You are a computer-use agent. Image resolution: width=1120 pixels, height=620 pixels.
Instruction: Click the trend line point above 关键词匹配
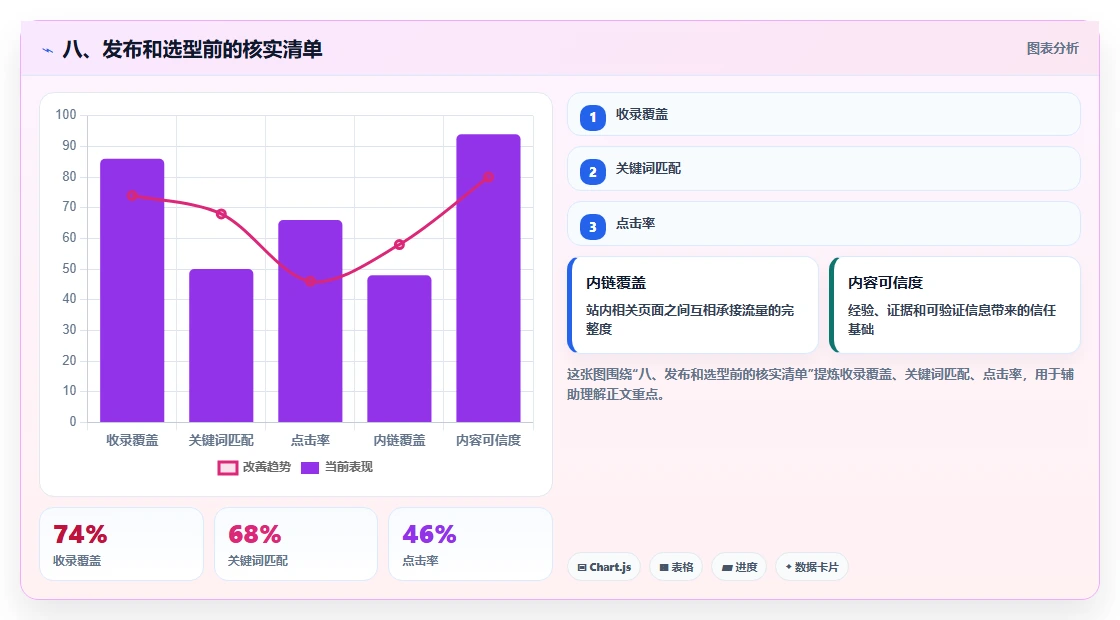[221, 214]
